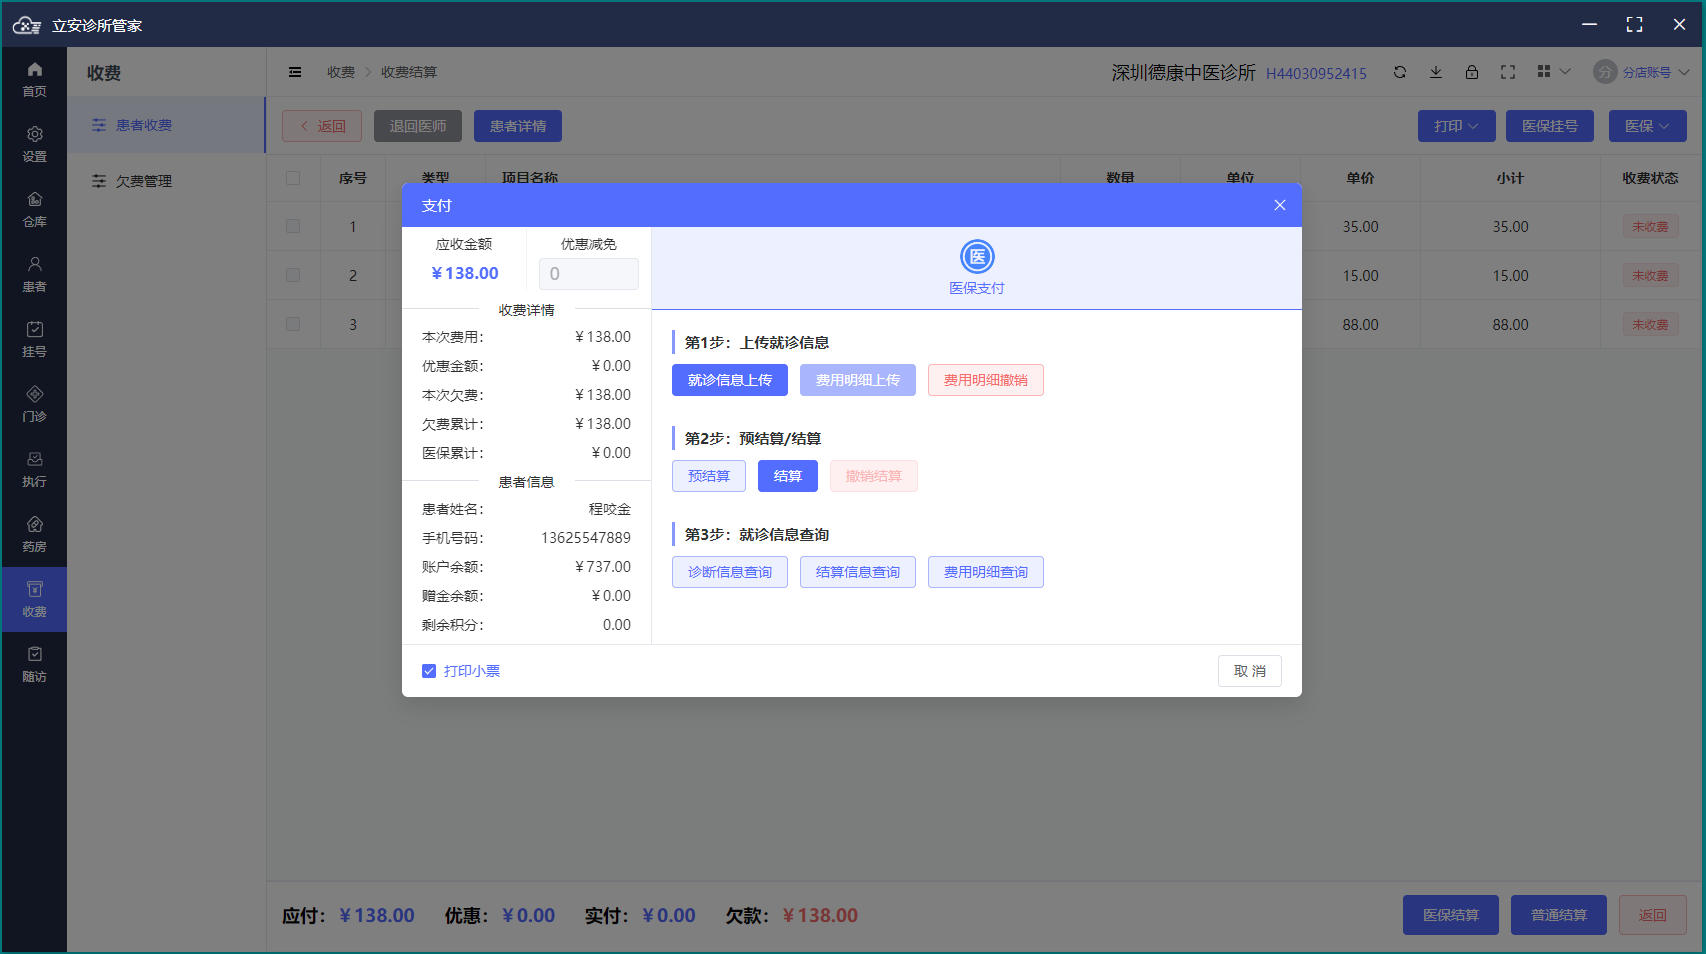The height and width of the screenshot is (954, 1706).
Task: Toggle the hamburger menu collapse icon
Action: point(295,72)
